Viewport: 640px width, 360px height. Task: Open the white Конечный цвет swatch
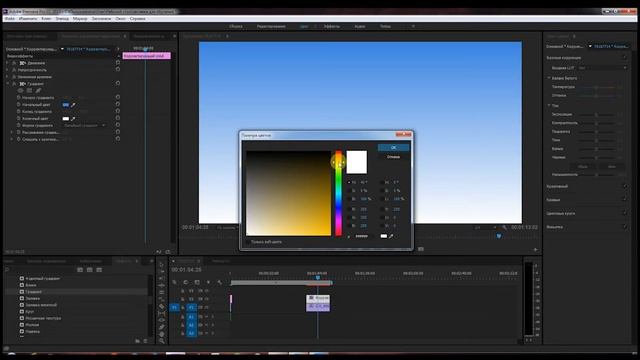[66, 119]
